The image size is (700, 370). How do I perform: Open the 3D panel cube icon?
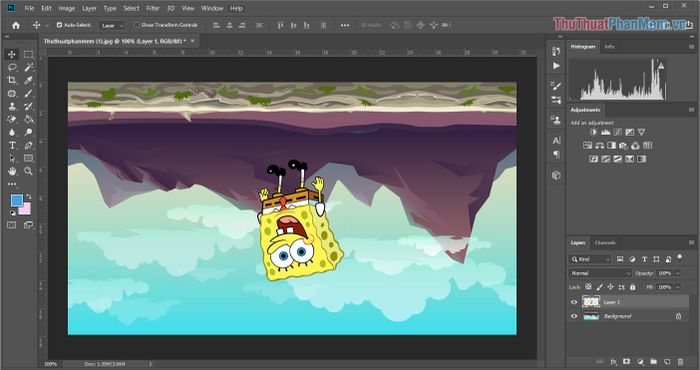pos(556,175)
